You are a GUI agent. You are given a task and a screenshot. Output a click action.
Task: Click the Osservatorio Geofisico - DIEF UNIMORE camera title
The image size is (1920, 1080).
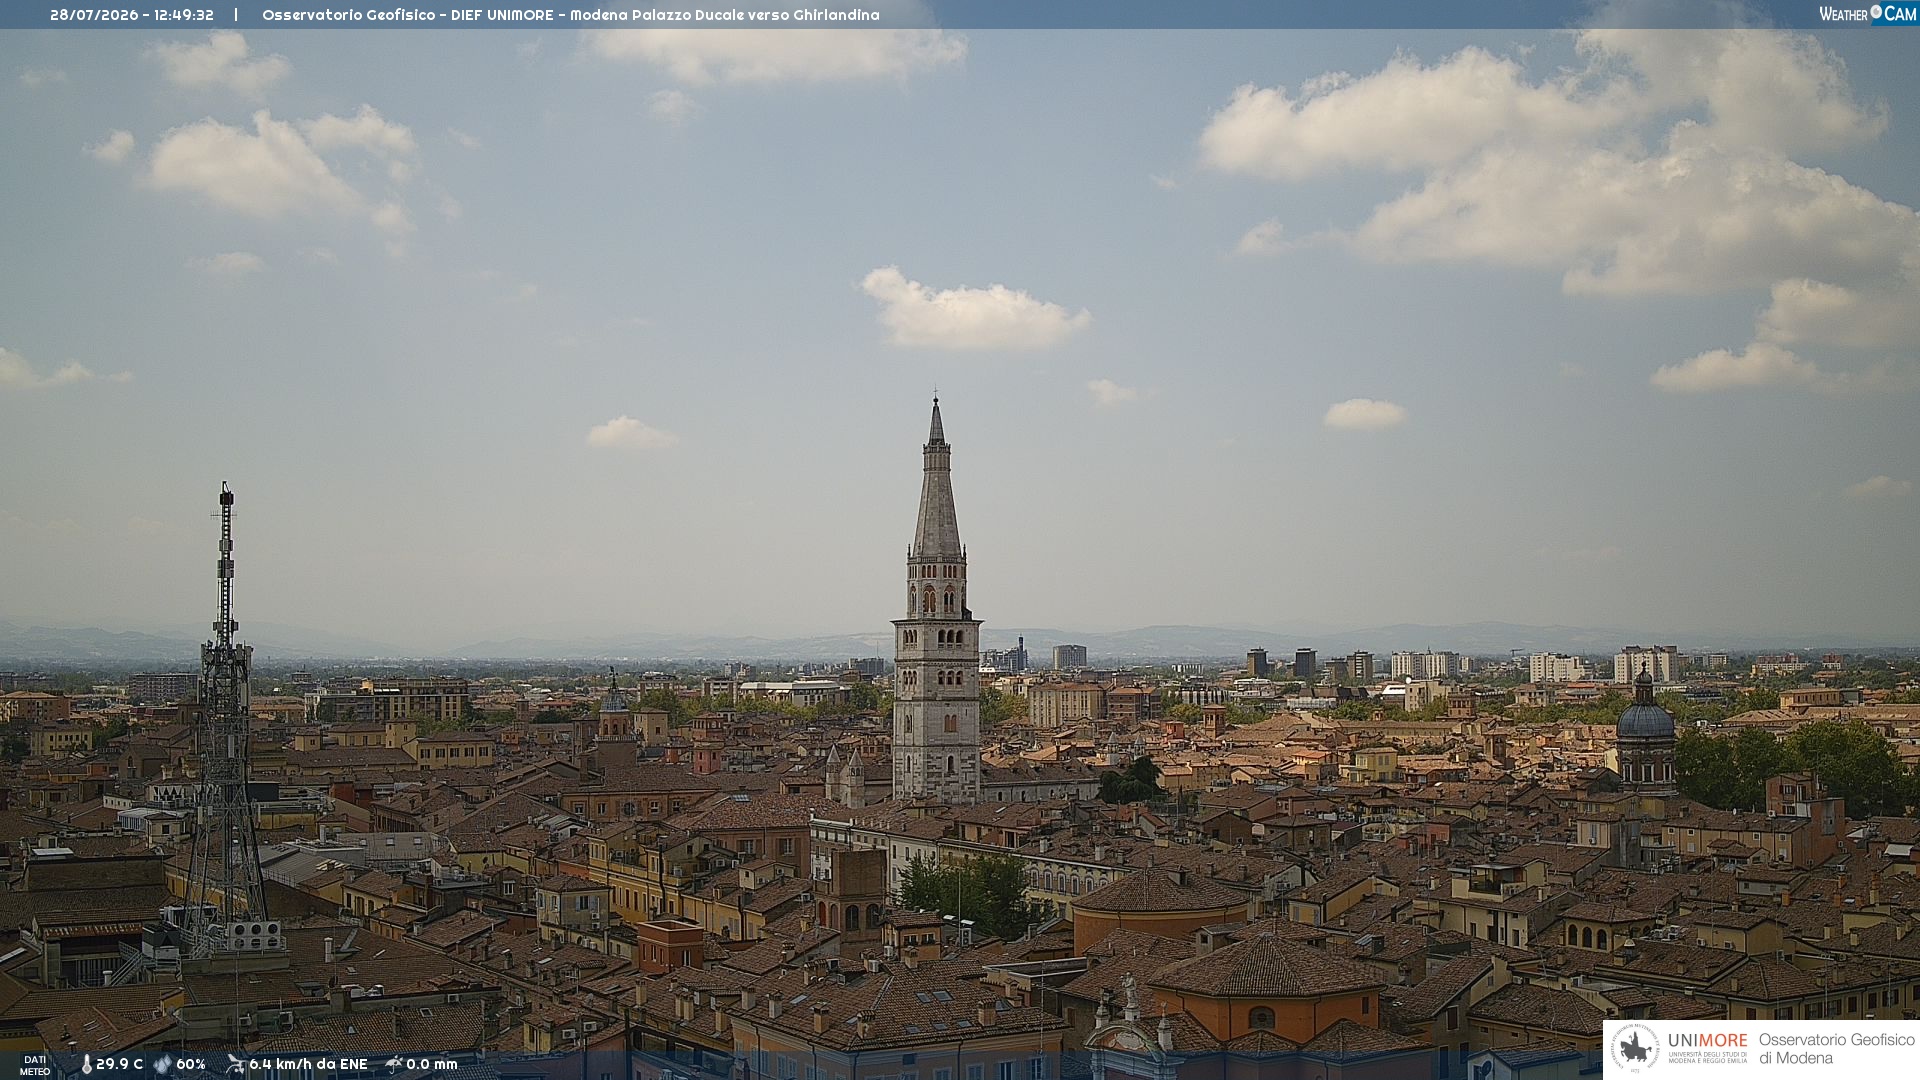coord(571,15)
